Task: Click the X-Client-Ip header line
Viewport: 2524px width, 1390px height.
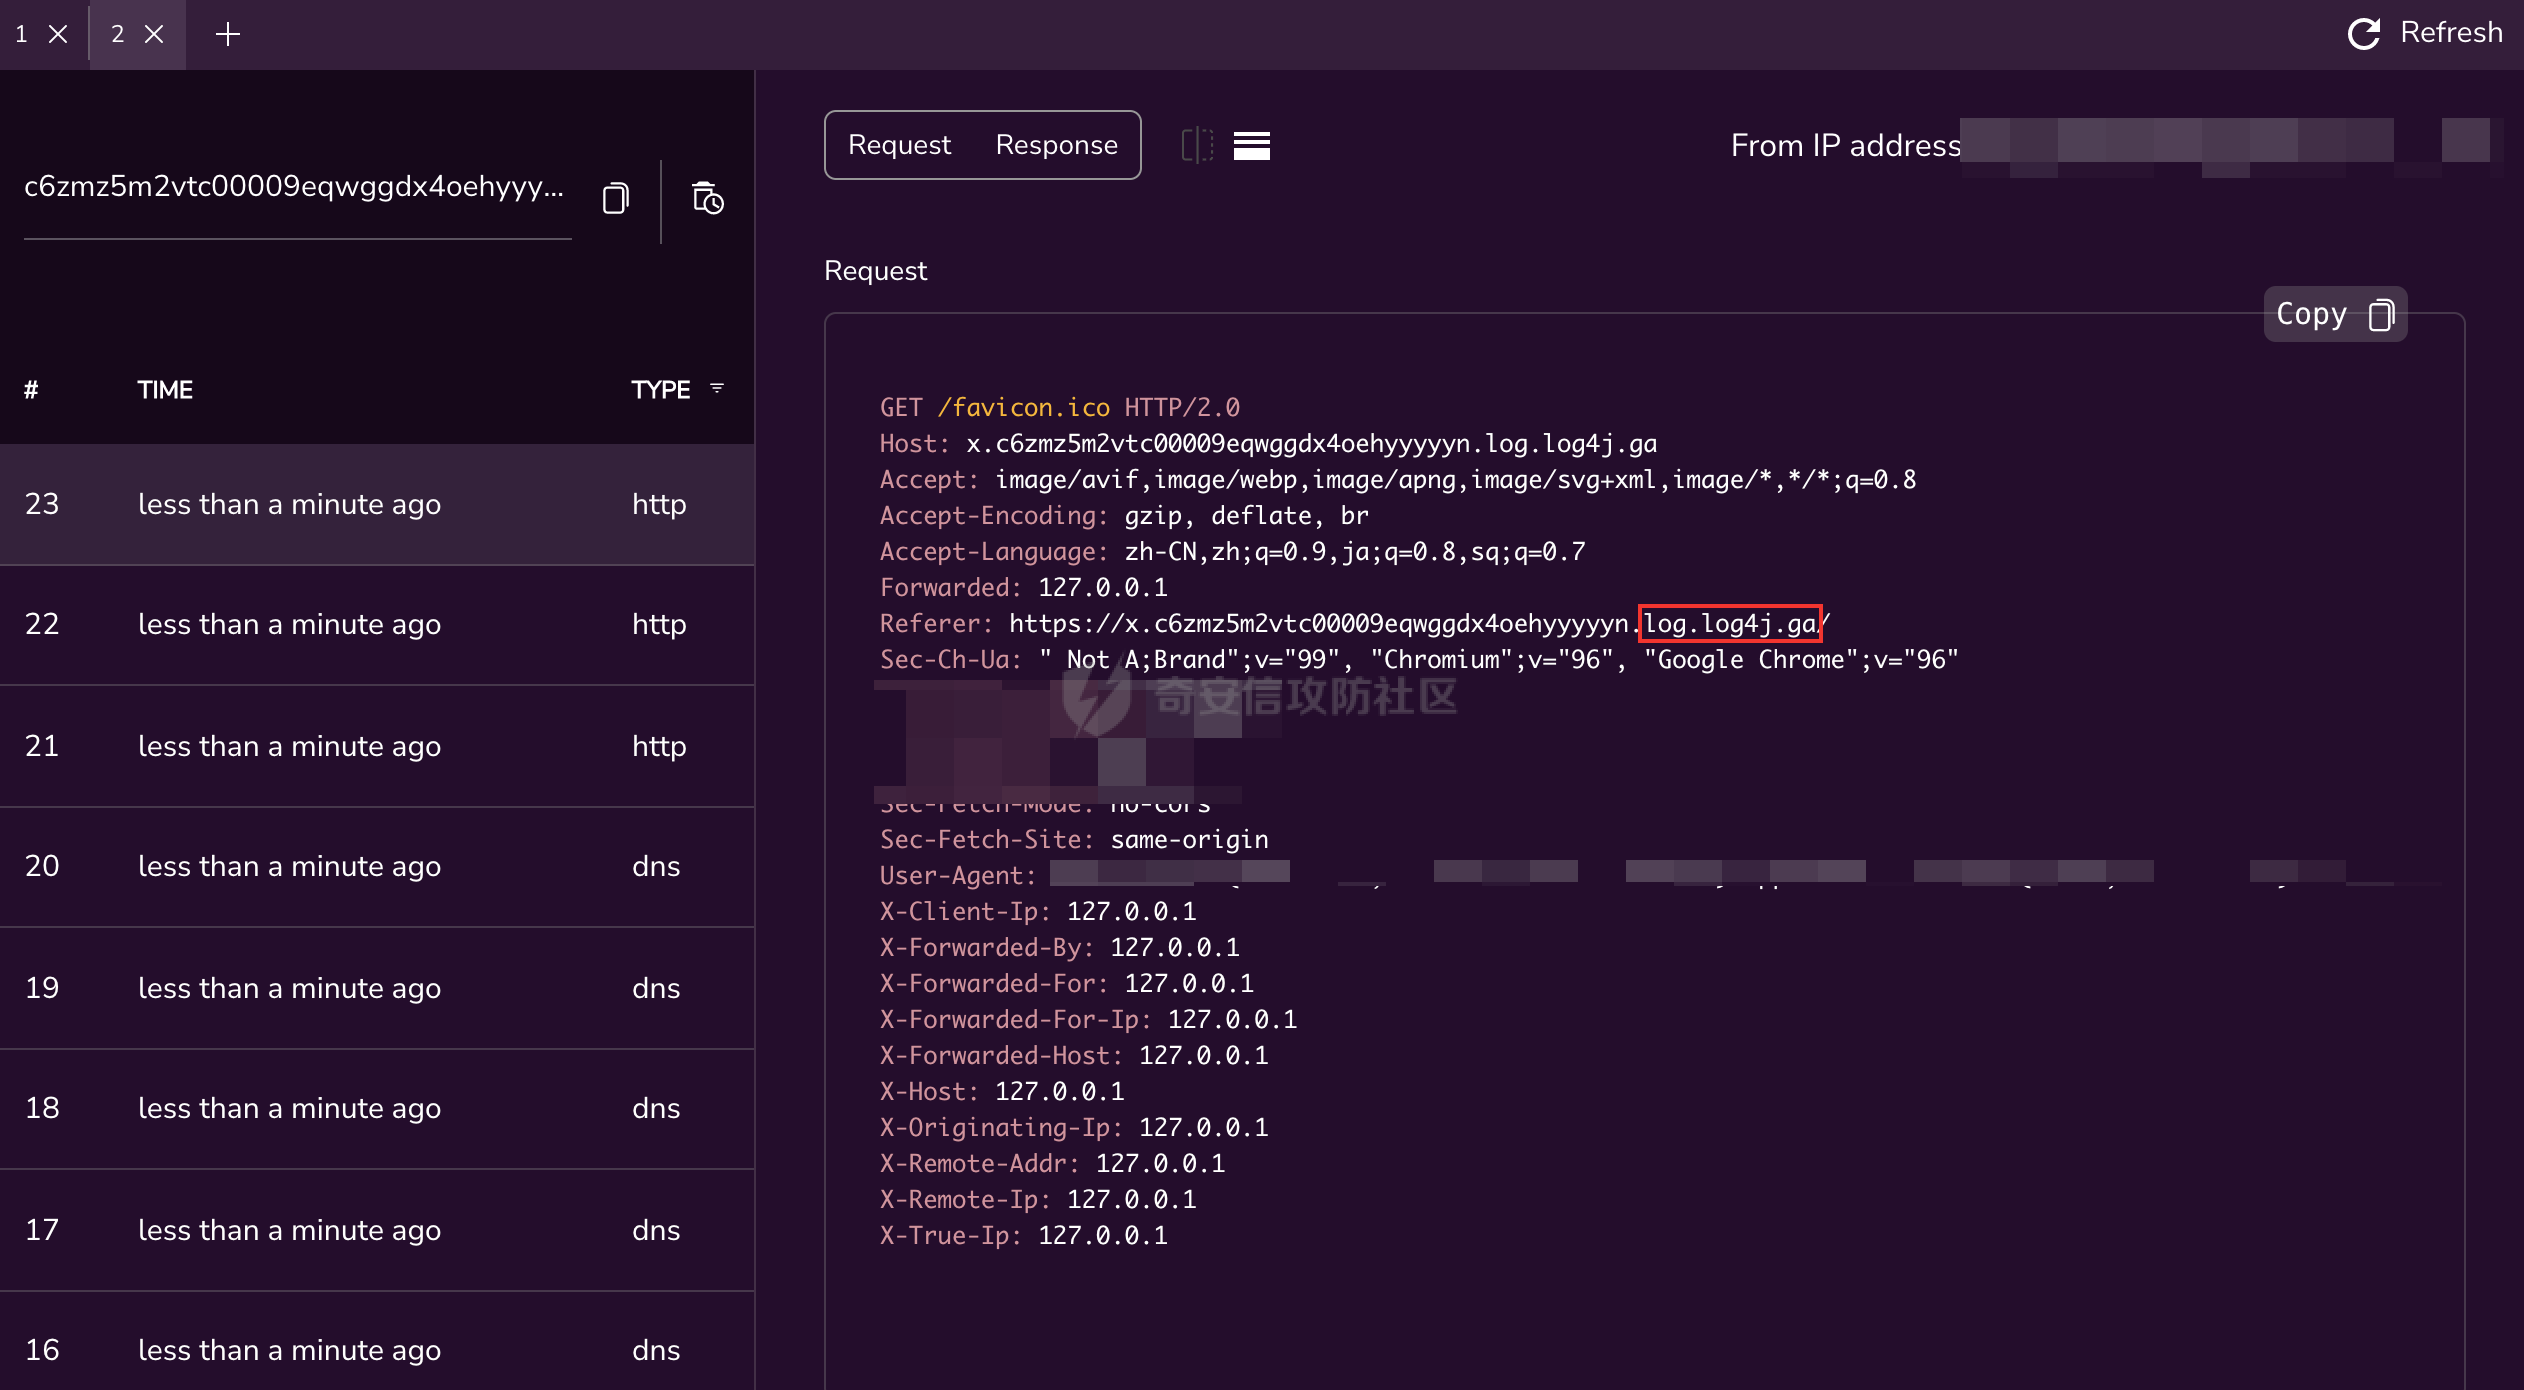Action: [1038, 912]
